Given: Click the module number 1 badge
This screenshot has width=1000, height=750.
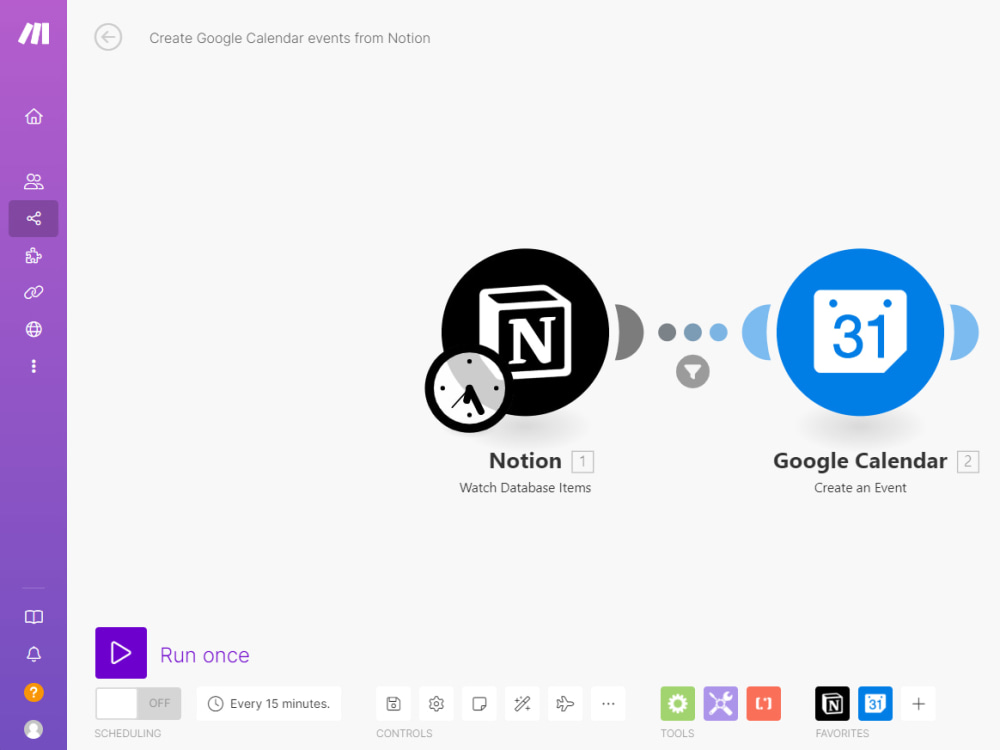Looking at the screenshot, I should pos(582,461).
